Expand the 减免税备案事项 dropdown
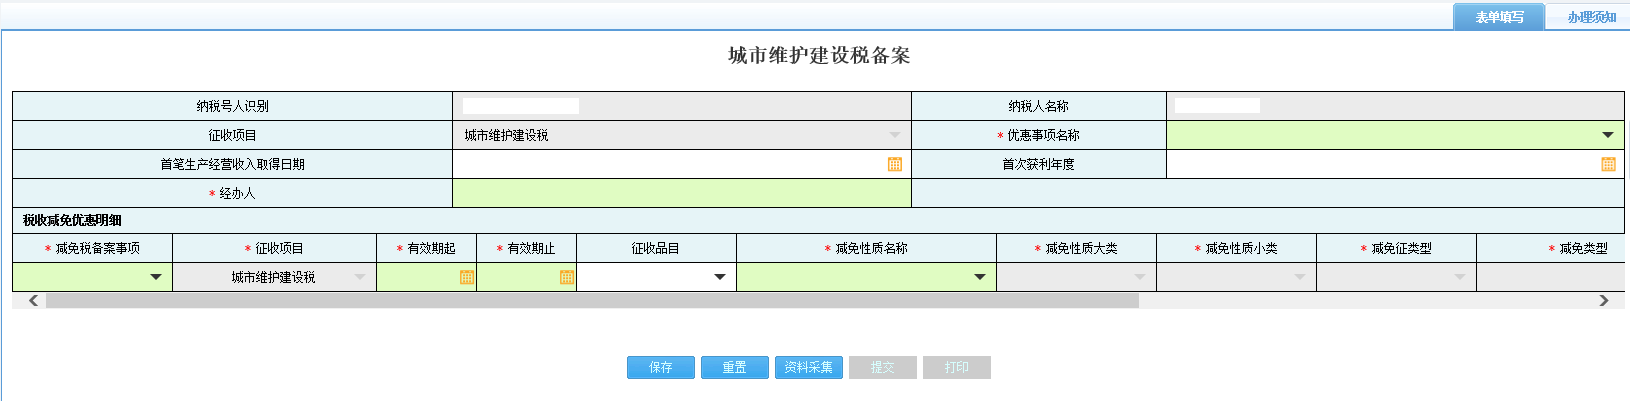 click(156, 277)
